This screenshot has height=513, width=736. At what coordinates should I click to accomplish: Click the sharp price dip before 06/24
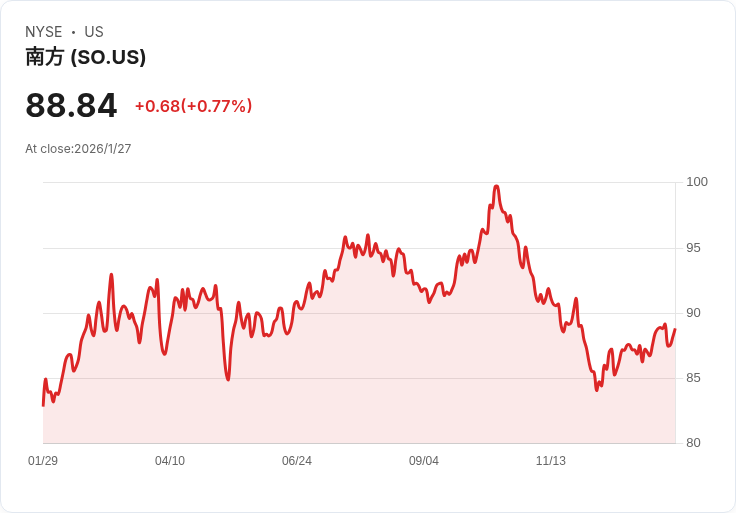(228, 379)
